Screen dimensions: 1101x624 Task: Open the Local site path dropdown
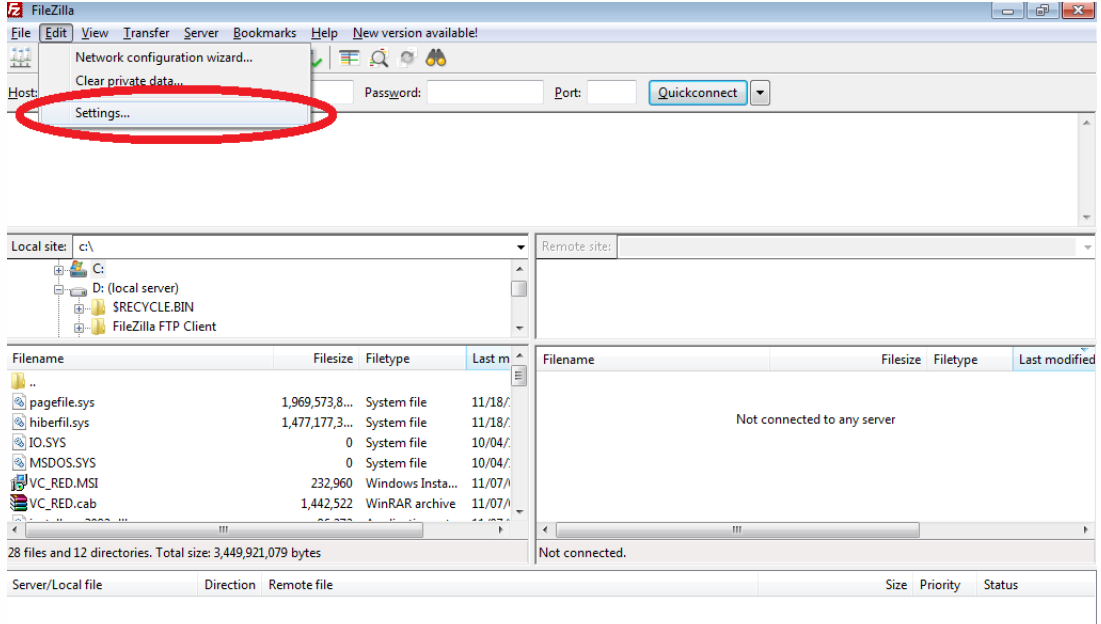pyautogui.click(x=520, y=247)
